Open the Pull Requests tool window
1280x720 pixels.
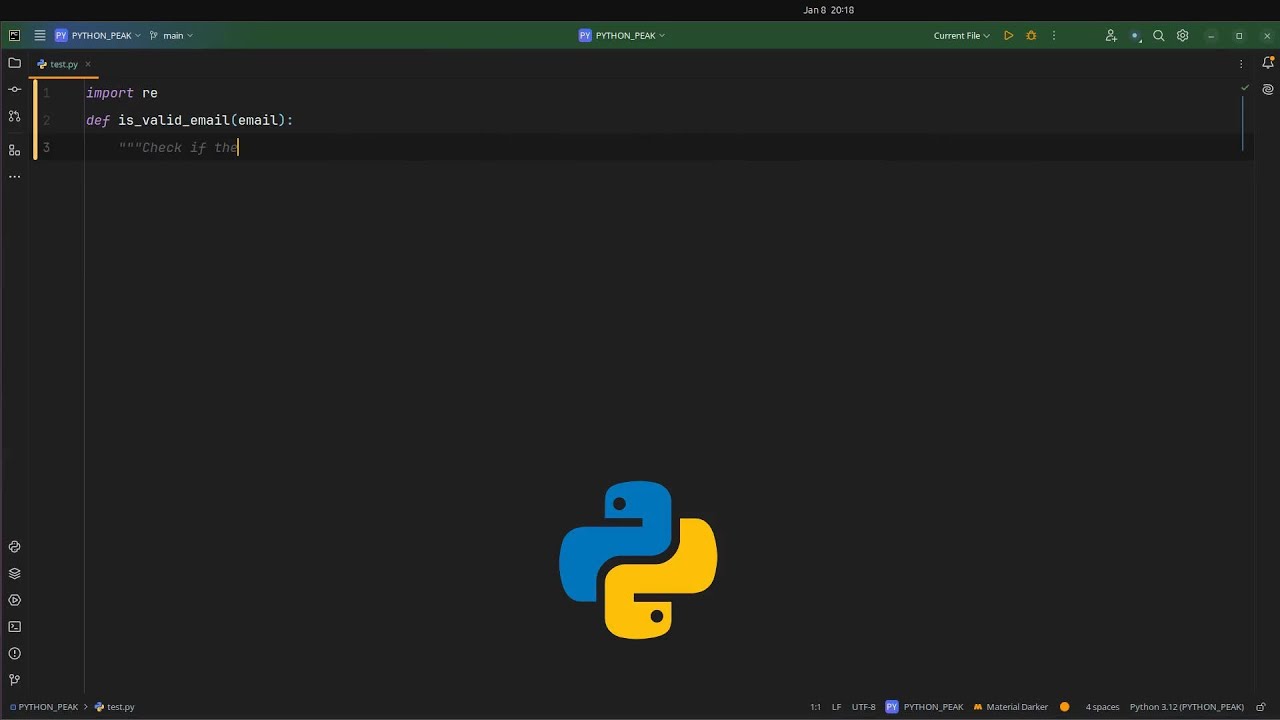(x=14, y=116)
